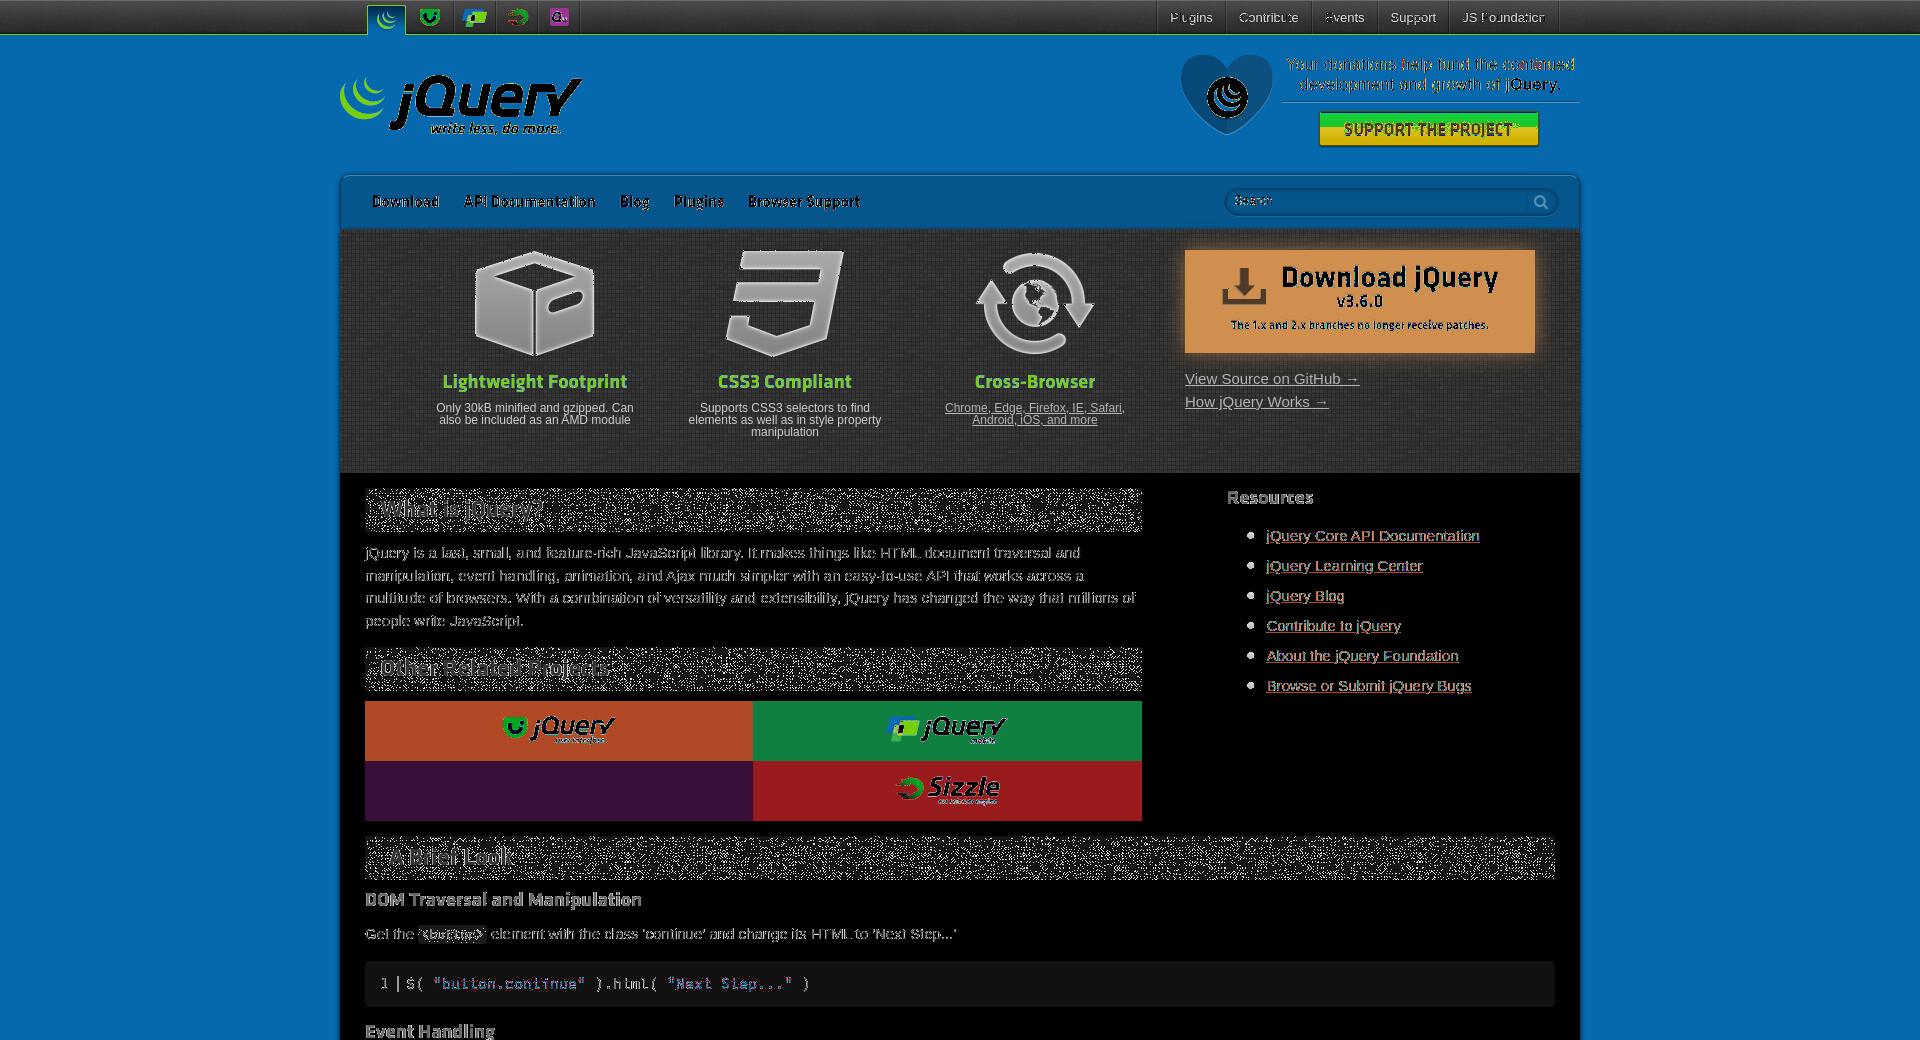Click the download arrow icon on orange button
The width and height of the screenshot is (1920, 1040).
(1244, 286)
